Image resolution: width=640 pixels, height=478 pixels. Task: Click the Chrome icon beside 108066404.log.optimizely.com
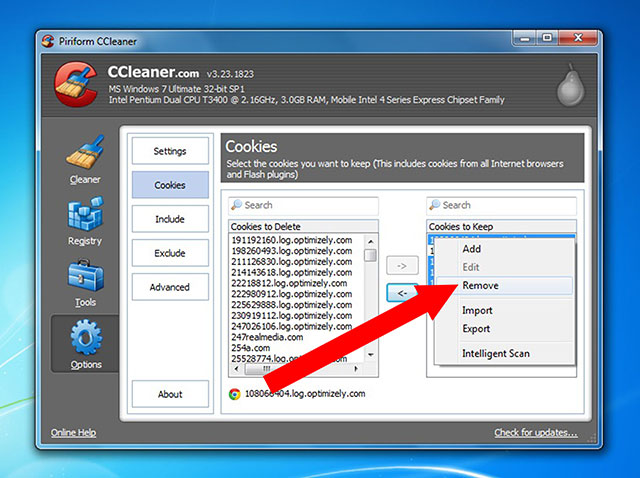tap(235, 394)
